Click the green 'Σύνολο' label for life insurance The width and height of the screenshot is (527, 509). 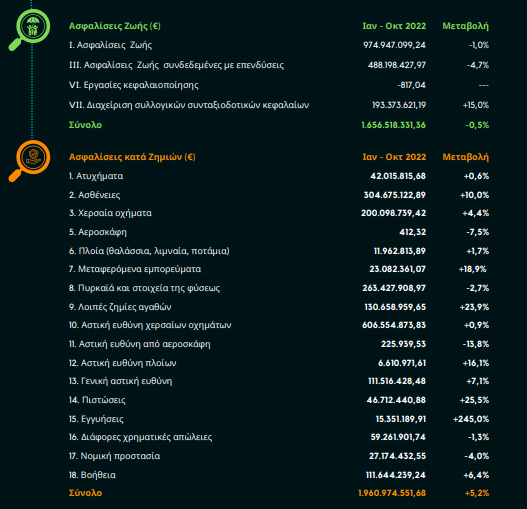[x=85, y=125]
